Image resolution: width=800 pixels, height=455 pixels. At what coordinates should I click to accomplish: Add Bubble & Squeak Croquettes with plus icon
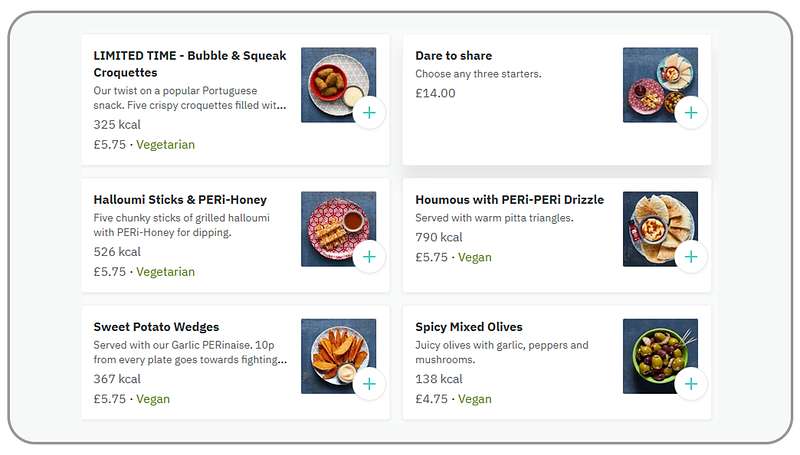(369, 113)
